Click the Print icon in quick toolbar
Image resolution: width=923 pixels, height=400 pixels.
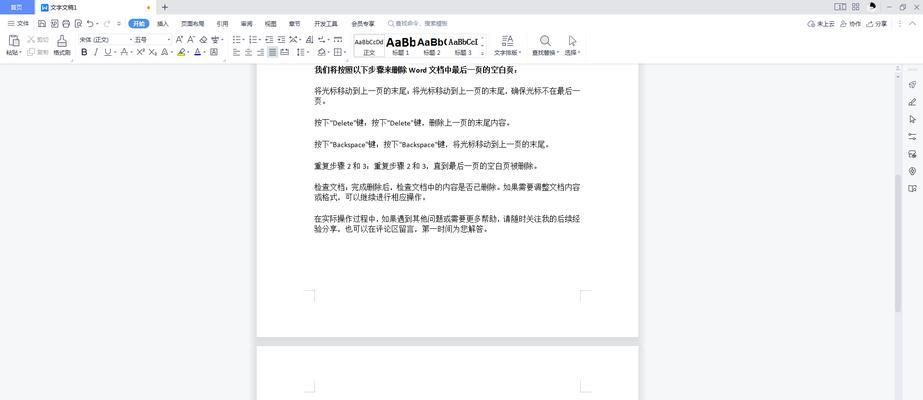click(66, 24)
